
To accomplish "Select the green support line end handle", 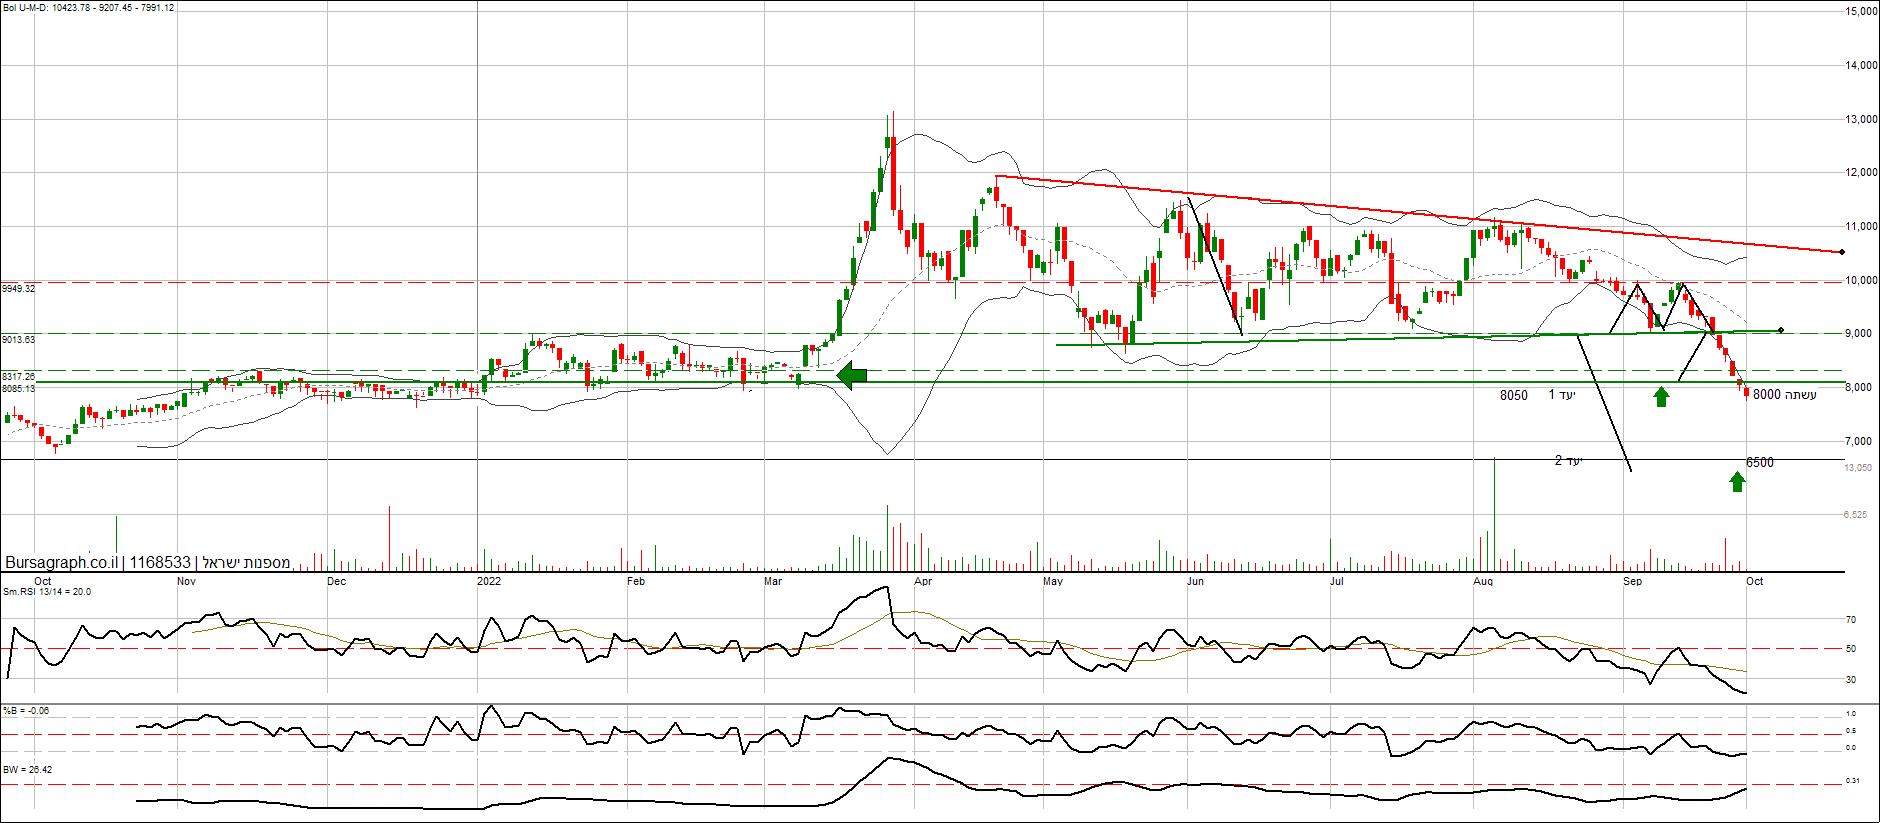I will coord(1781,330).
